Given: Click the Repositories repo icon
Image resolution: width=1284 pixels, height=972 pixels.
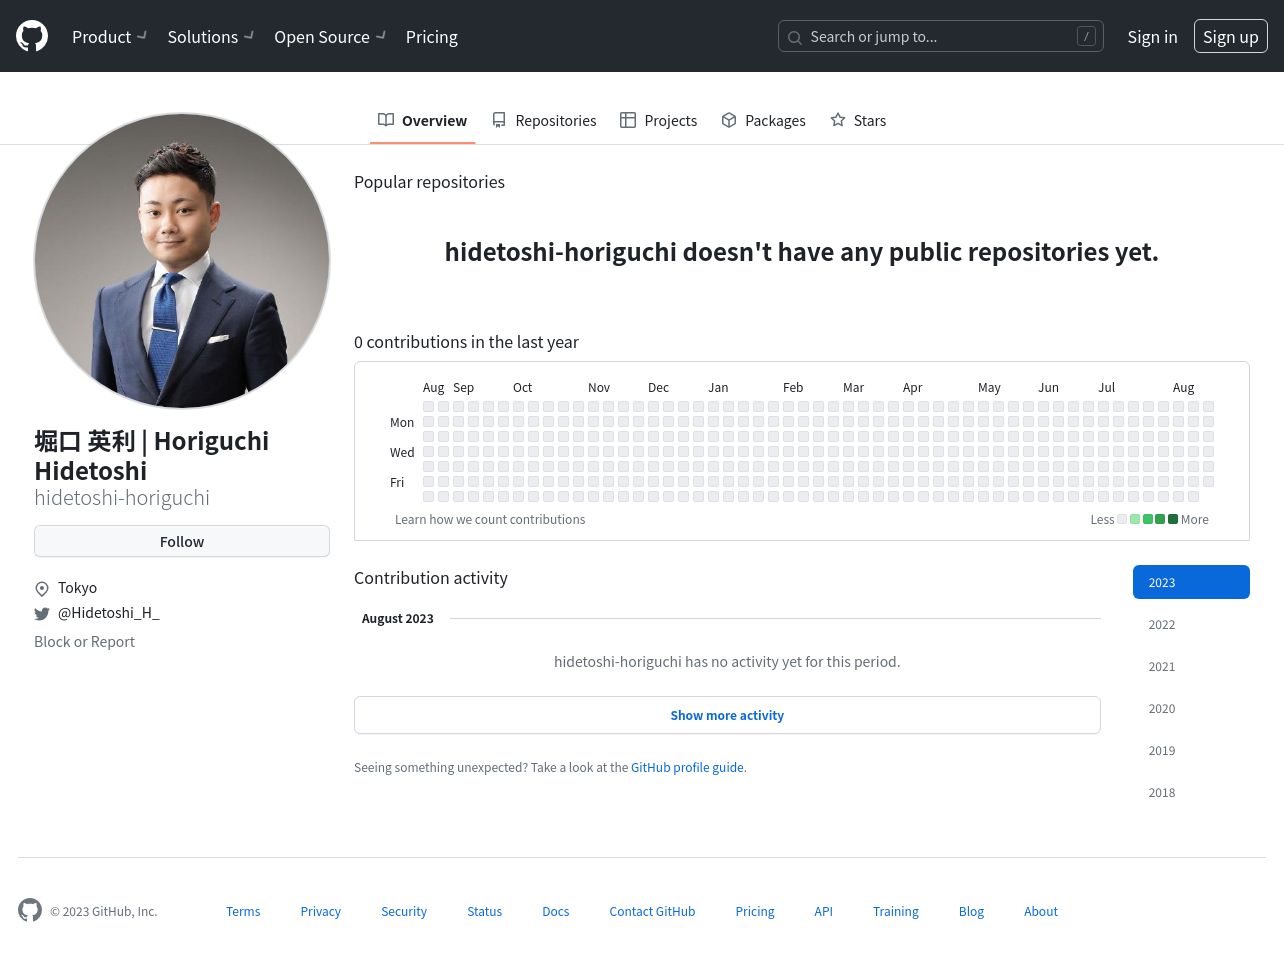Looking at the screenshot, I should point(499,120).
